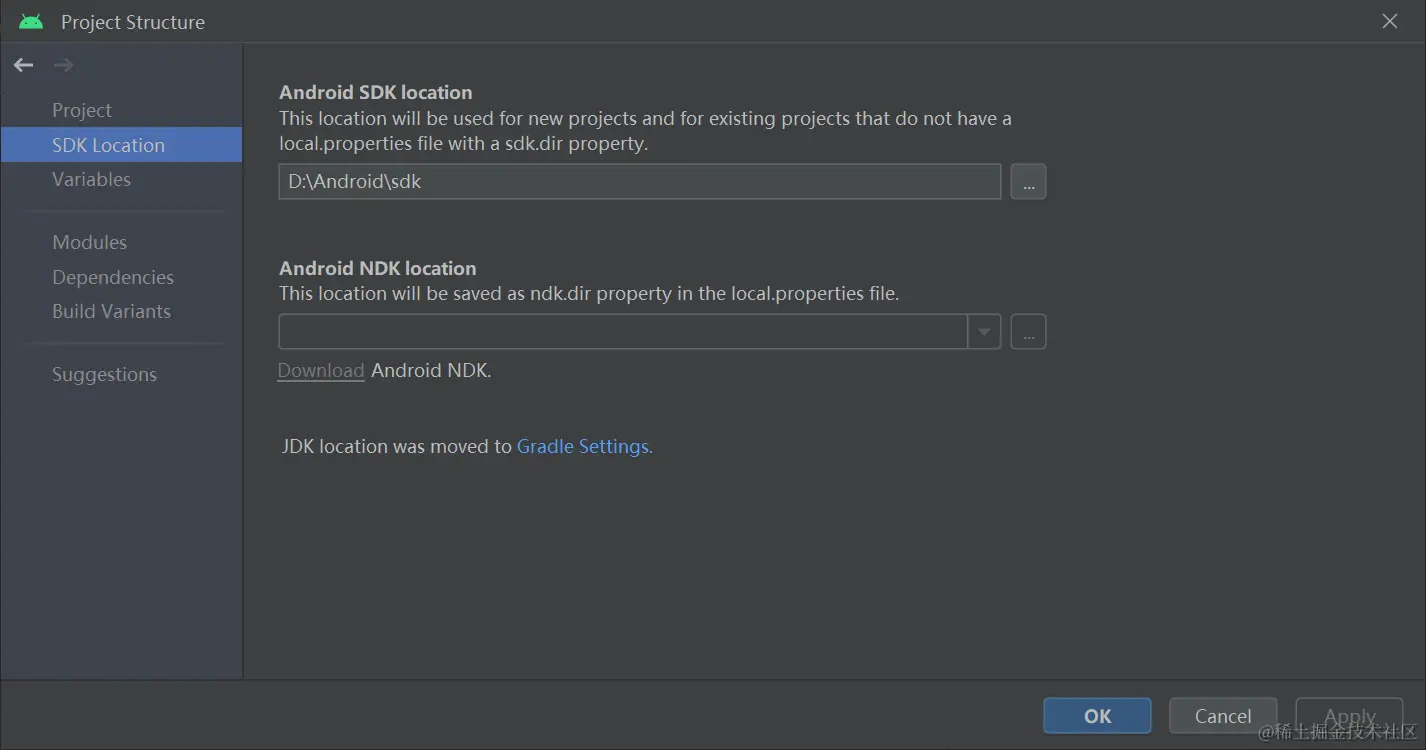Focus the Android SDK location path field
Image resolution: width=1426 pixels, height=750 pixels.
coord(640,182)
